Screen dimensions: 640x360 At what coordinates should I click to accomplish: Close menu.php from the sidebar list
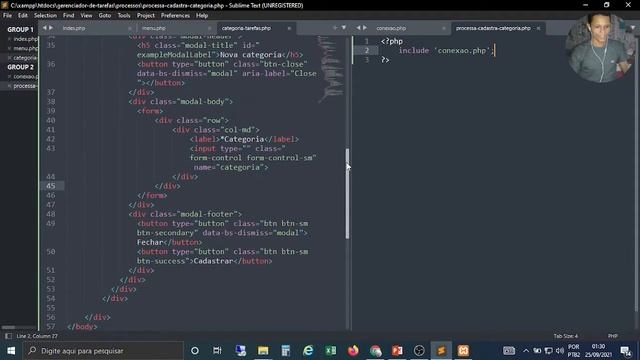pyautogui.click(x=9, y=48)
